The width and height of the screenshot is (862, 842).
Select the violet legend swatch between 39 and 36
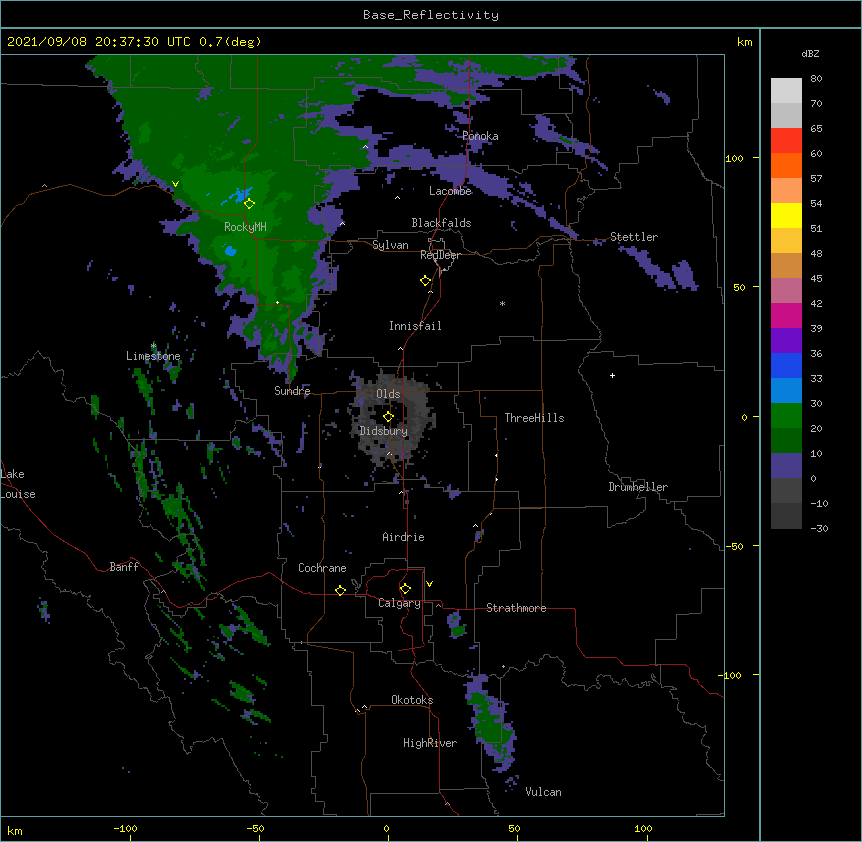(x=786, y=341)
